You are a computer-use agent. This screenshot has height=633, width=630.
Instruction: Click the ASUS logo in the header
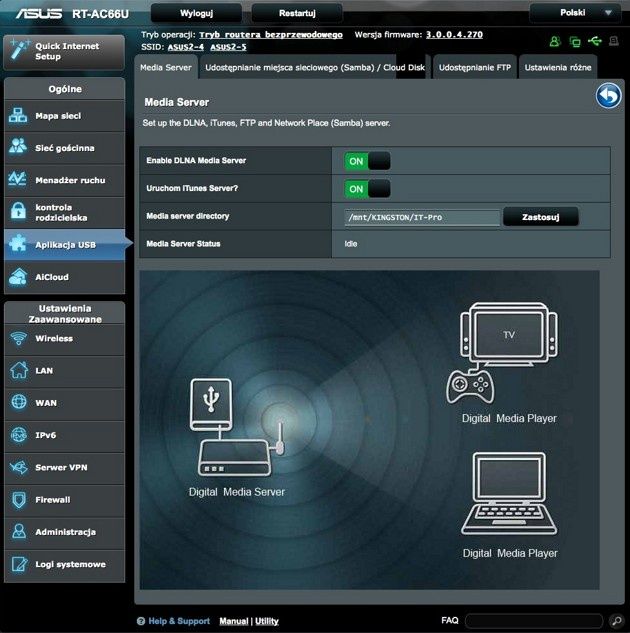coord(39,13)
